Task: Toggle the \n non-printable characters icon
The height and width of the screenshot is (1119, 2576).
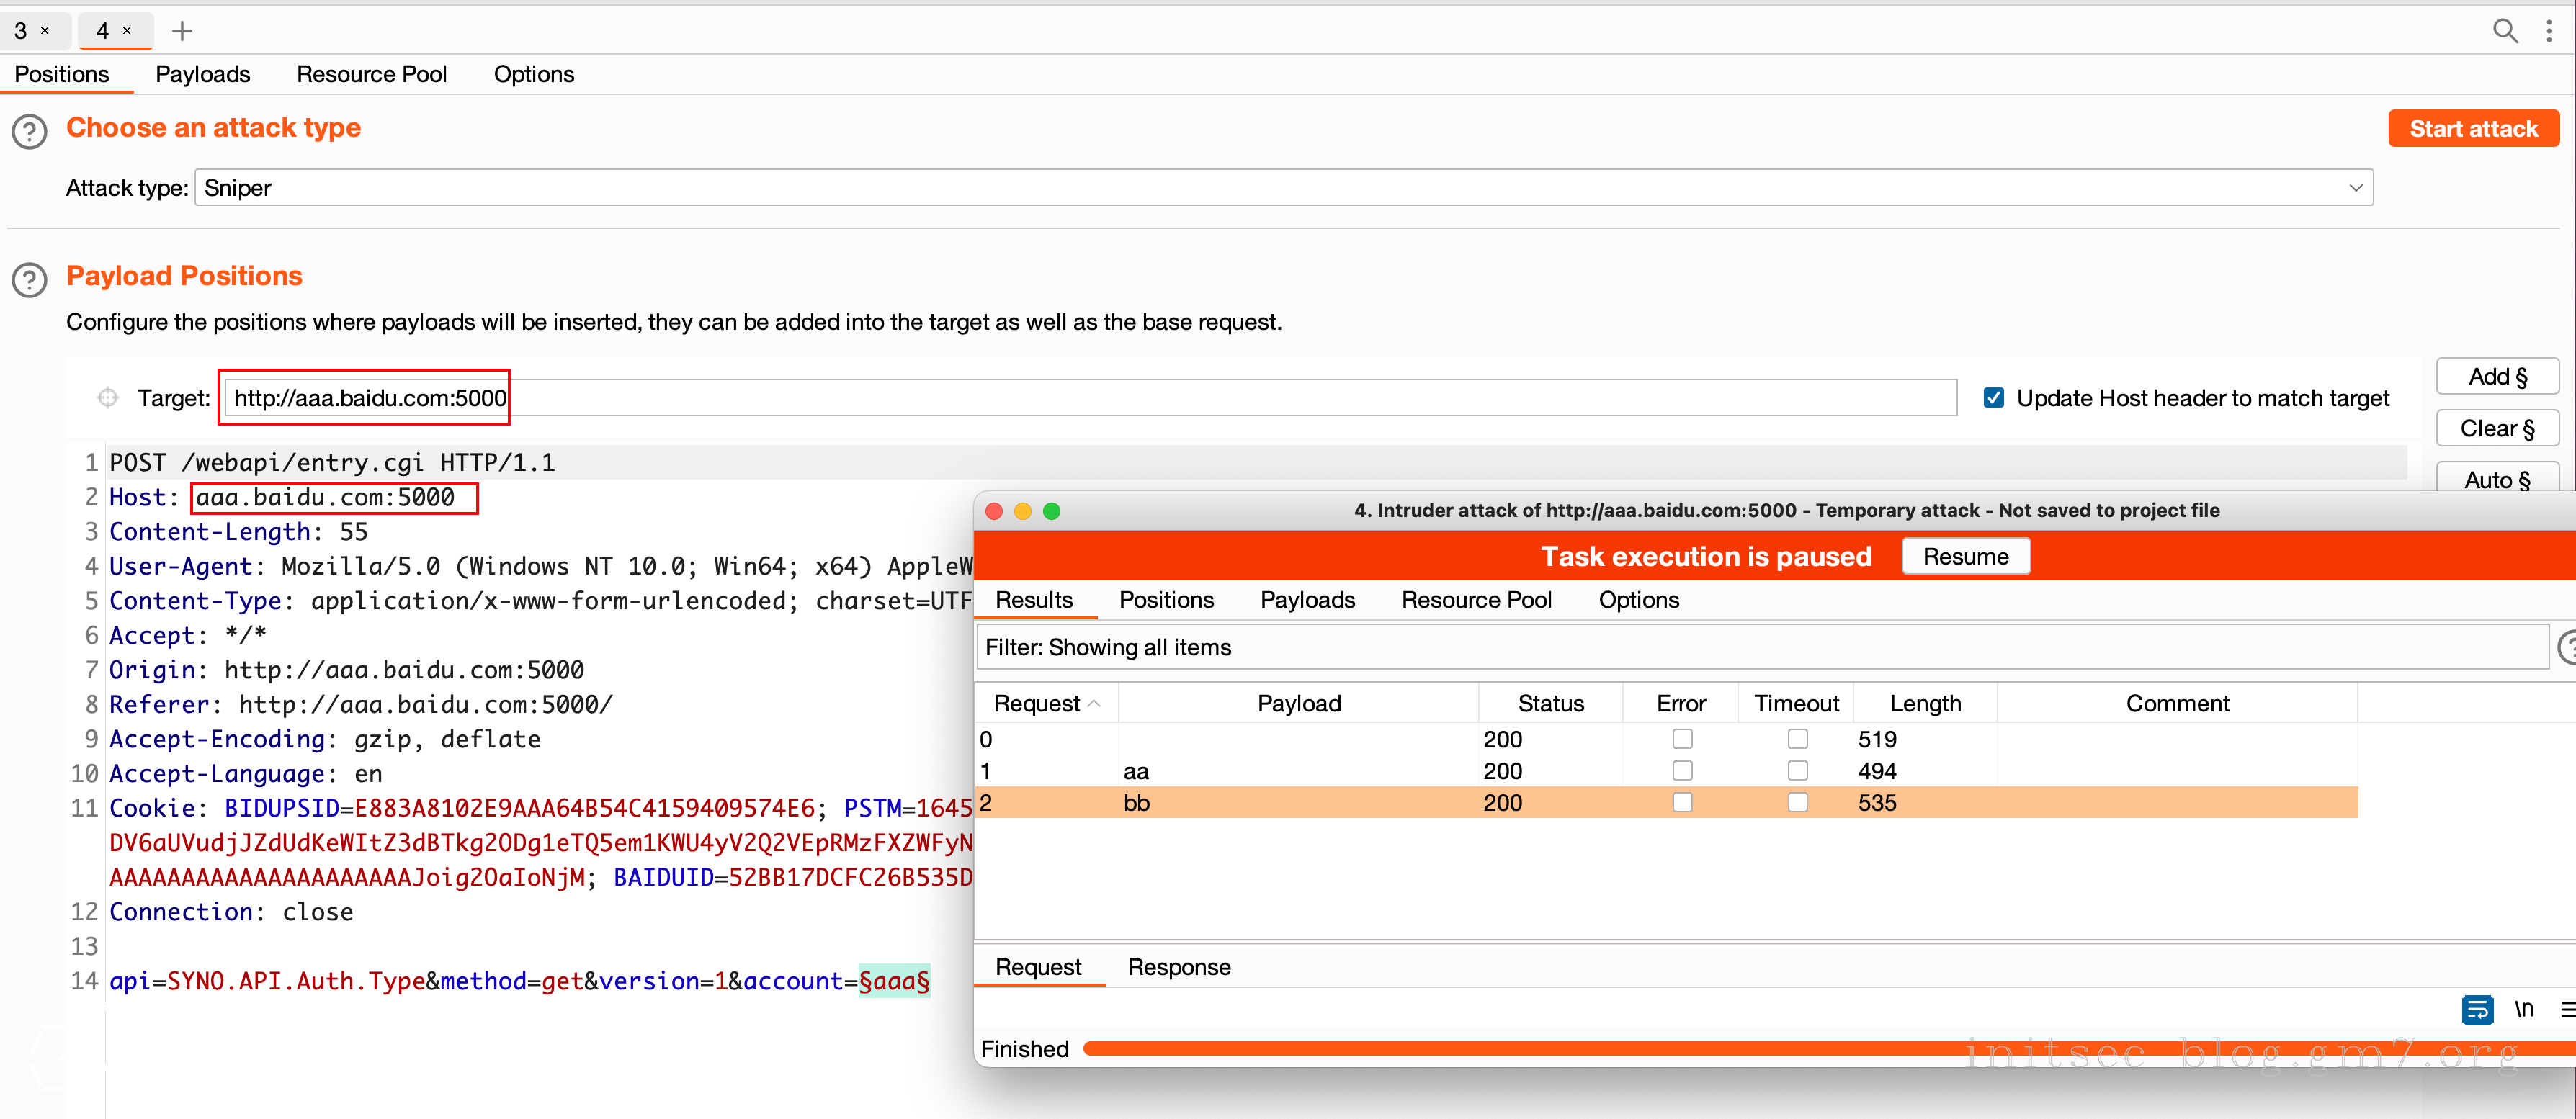Action: click(2523, 1010)
